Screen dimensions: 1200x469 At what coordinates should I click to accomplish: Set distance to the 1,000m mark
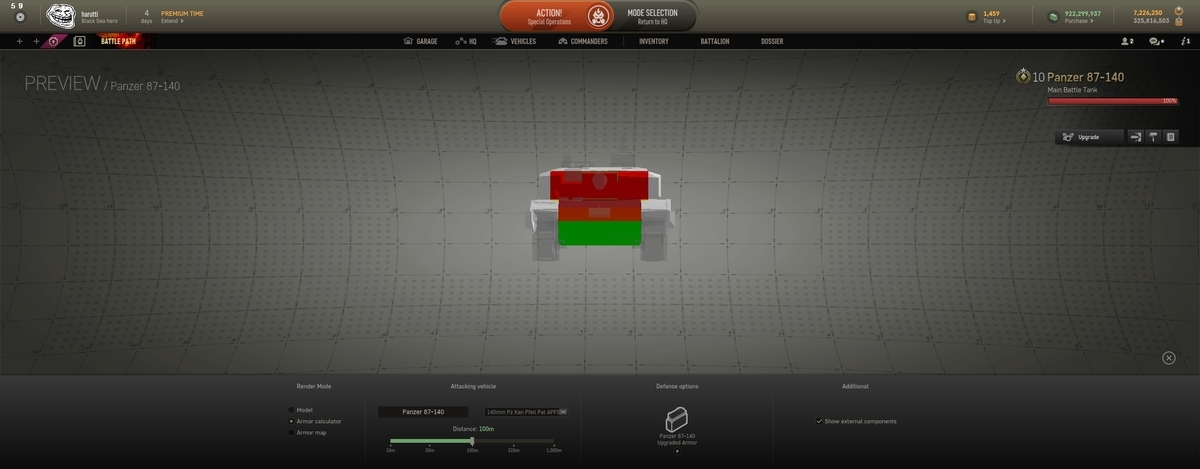pyautogui.click(x=554, y=450)
